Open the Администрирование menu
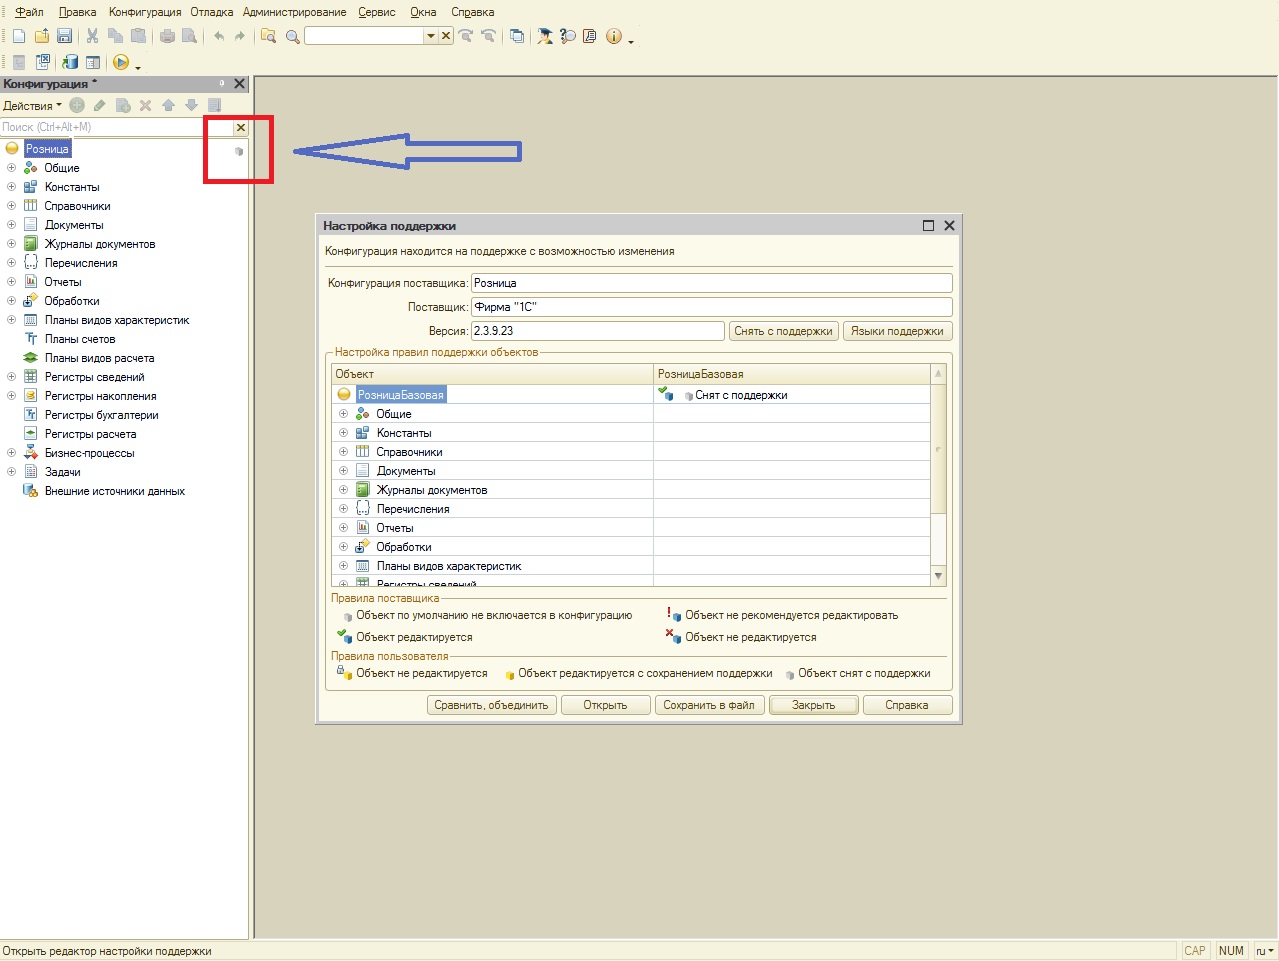 click(x=294, y=12)
